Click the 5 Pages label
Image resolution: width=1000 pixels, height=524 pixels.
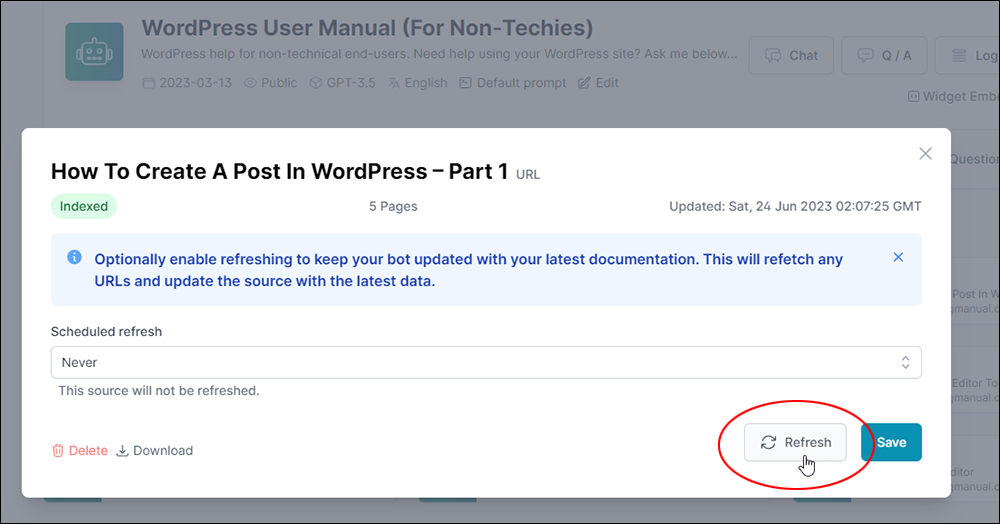[x=393, y=207]
